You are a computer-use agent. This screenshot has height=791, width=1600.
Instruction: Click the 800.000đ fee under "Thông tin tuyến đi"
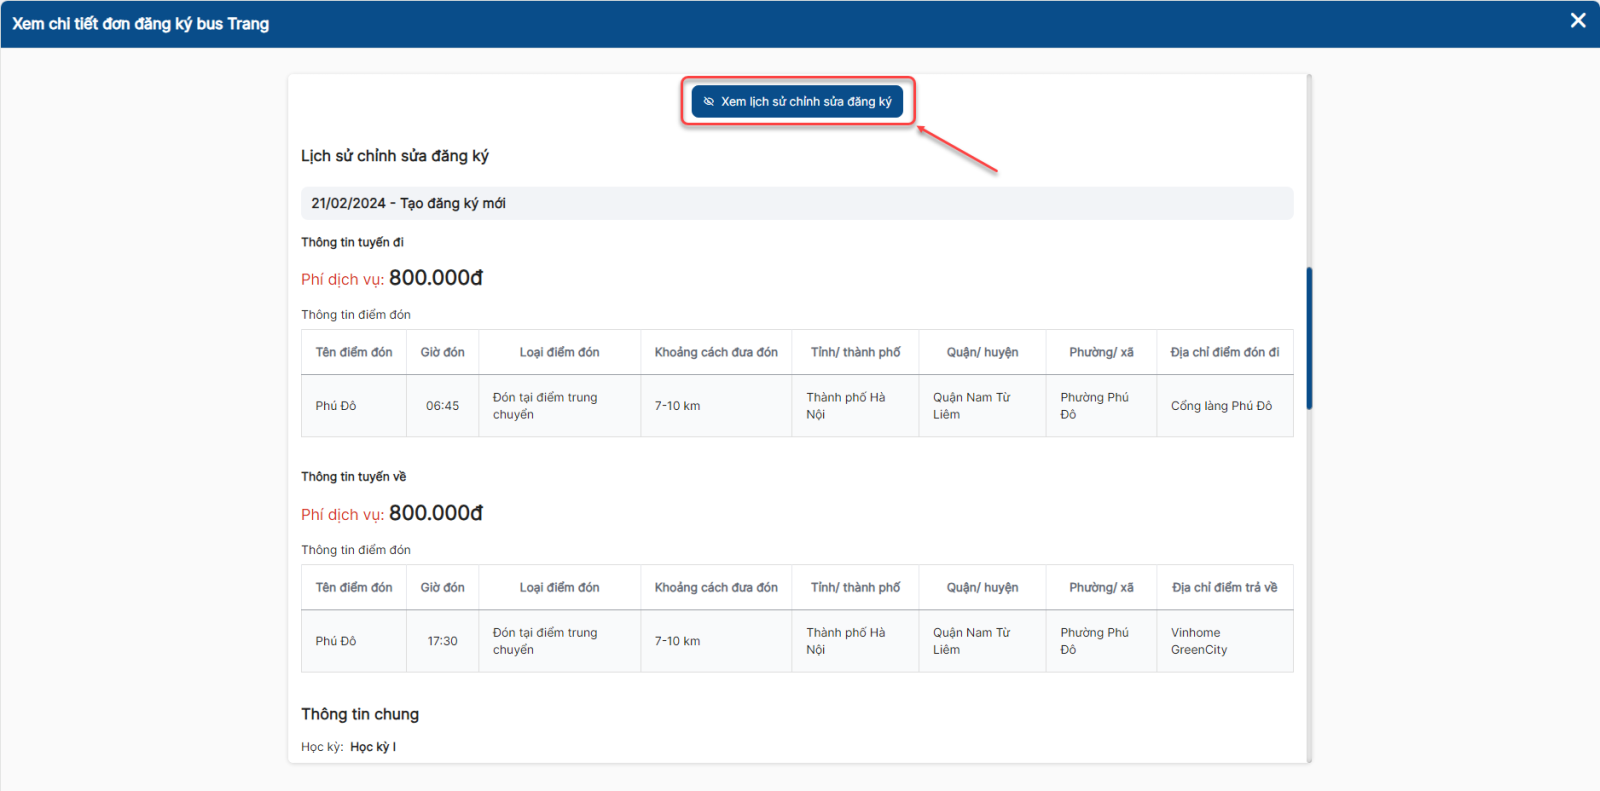coord(435,278)
